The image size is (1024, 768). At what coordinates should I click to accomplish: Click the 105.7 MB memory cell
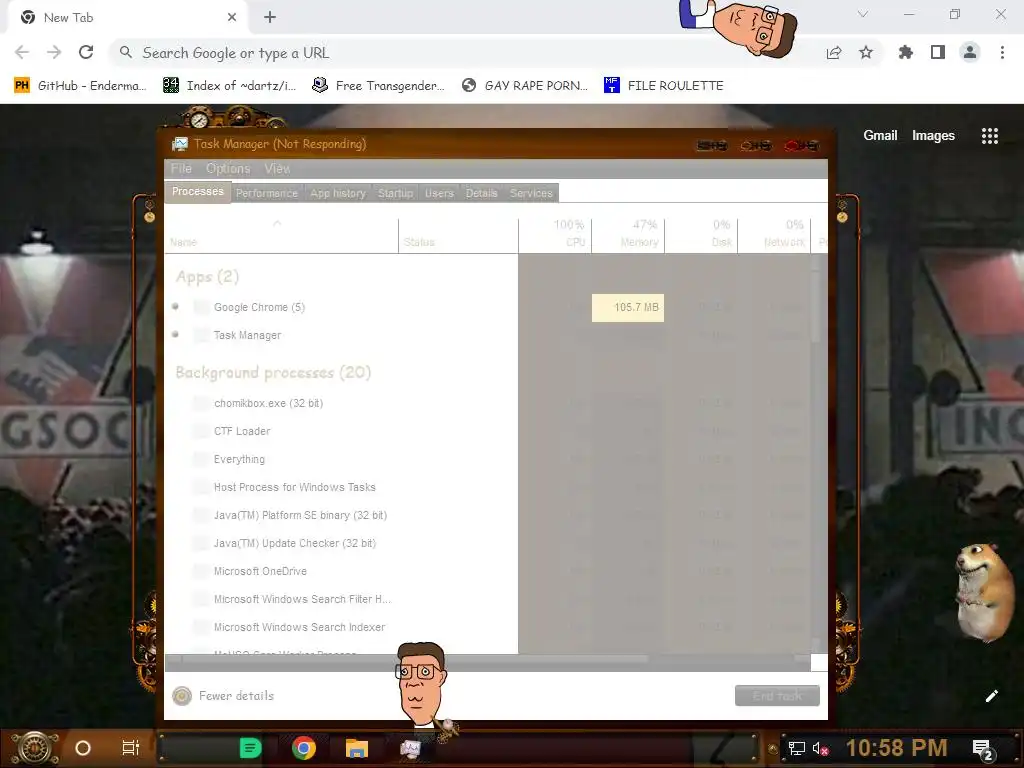coord(628,308)
